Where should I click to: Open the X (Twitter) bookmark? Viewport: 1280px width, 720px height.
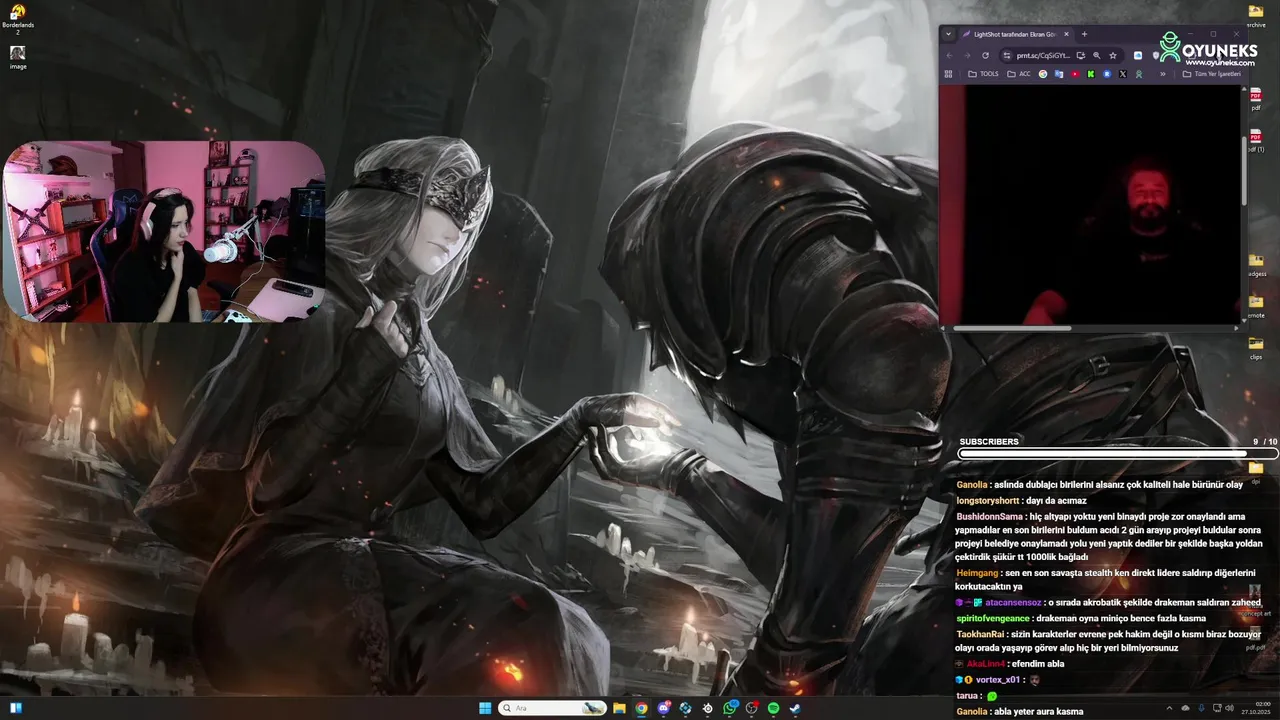[1123, 74]
